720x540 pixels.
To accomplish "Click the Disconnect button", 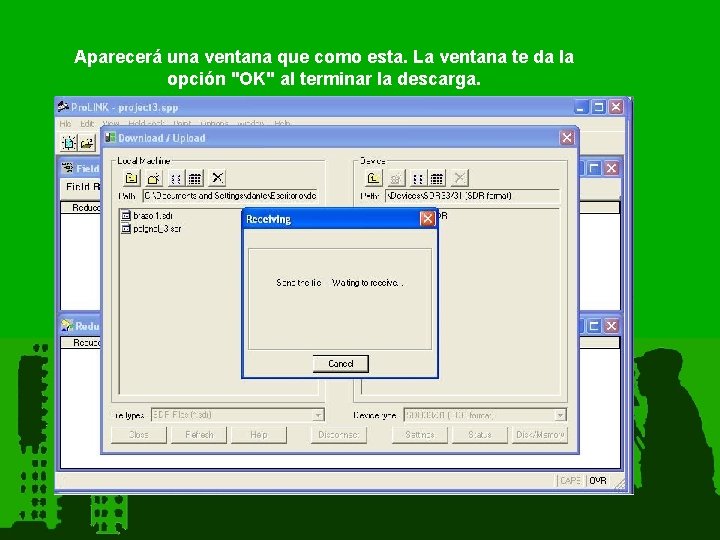I will click(x=339, y=434).
